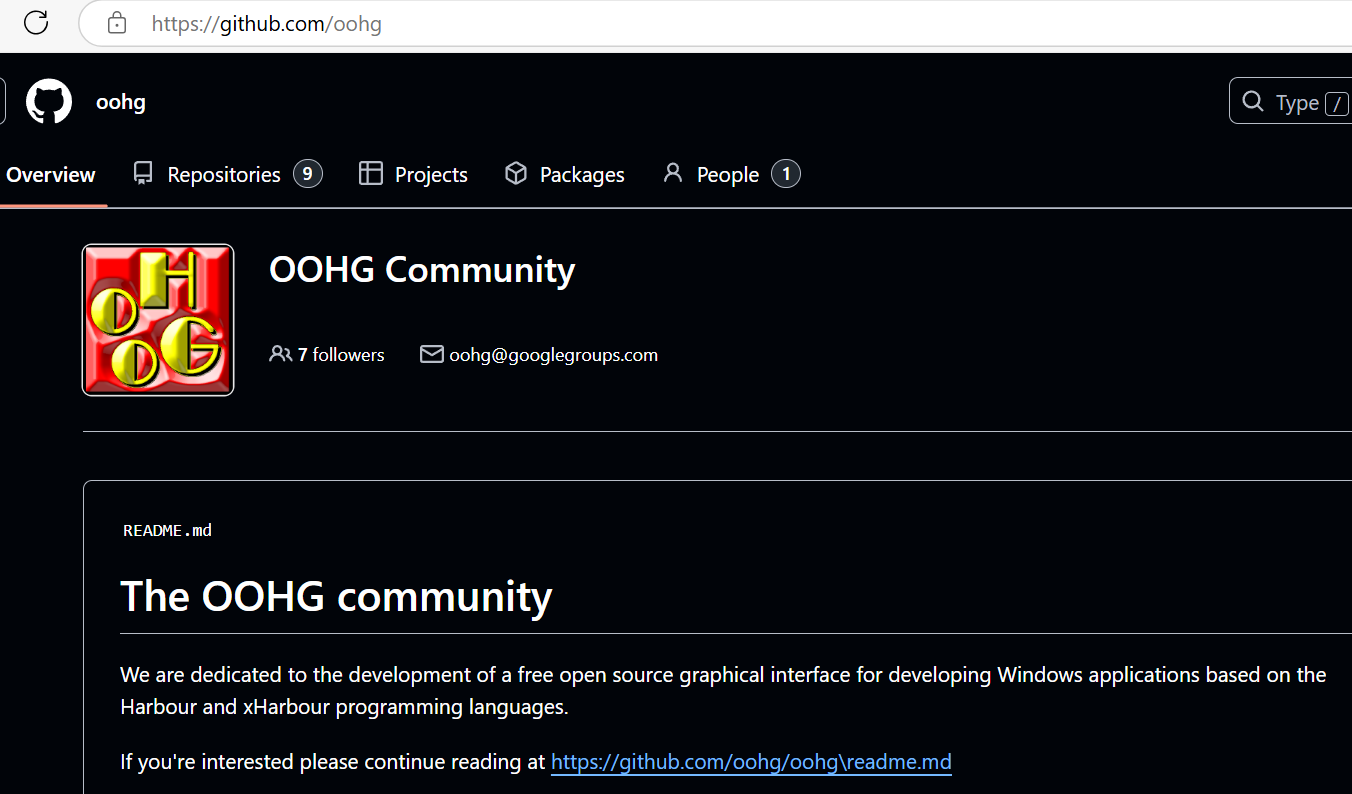Viewport: 1352px width, 794px height.
Task: Open the Repositories tab
Action: (x=224, y=175)
